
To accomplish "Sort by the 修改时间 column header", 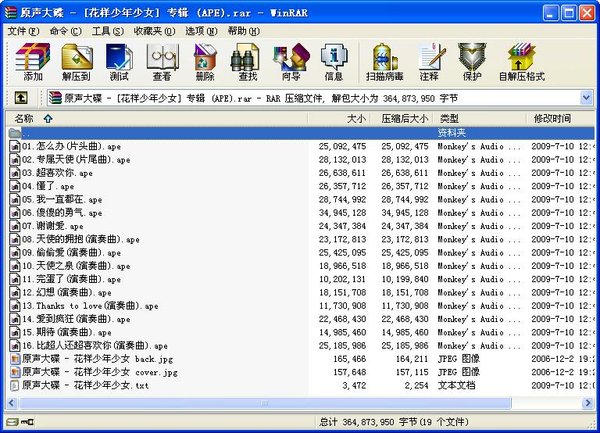I will point(561,119).
